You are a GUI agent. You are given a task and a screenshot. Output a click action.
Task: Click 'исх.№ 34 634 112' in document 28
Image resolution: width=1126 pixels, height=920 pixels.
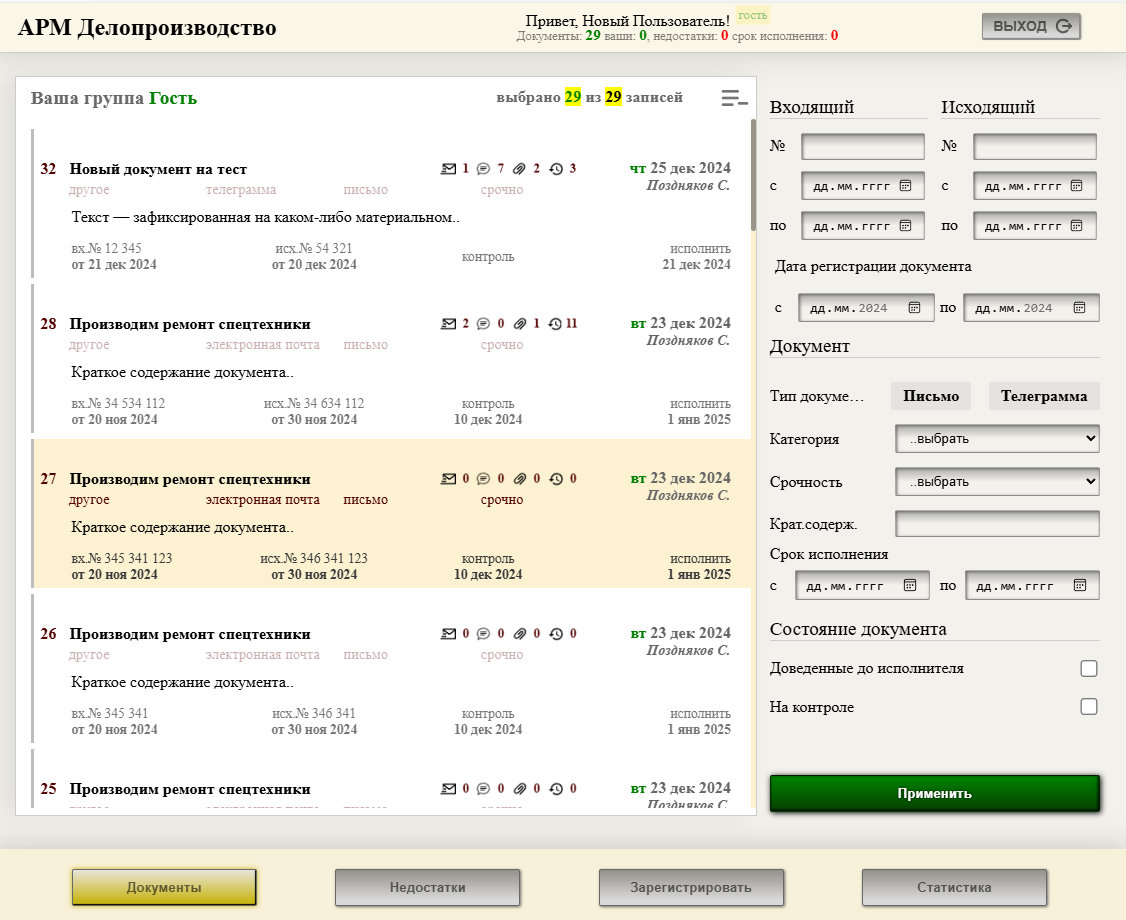click(x=314, y=404)
